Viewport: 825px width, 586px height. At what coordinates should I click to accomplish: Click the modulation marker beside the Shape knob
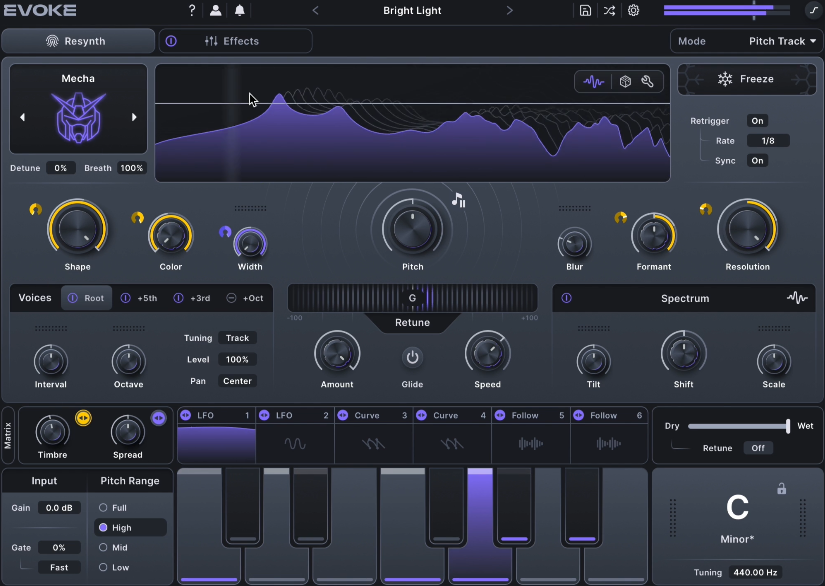(x=35, y=209)
